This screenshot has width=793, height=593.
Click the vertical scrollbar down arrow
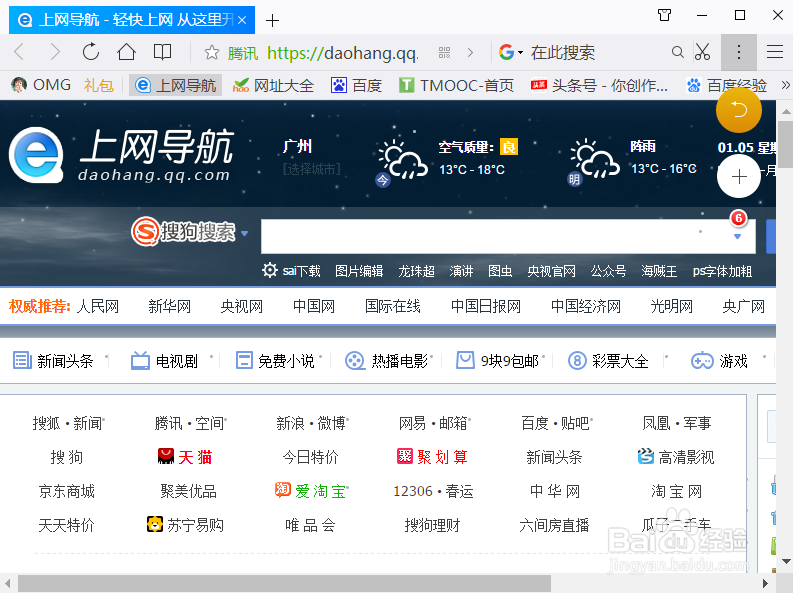tap(786, 561)
